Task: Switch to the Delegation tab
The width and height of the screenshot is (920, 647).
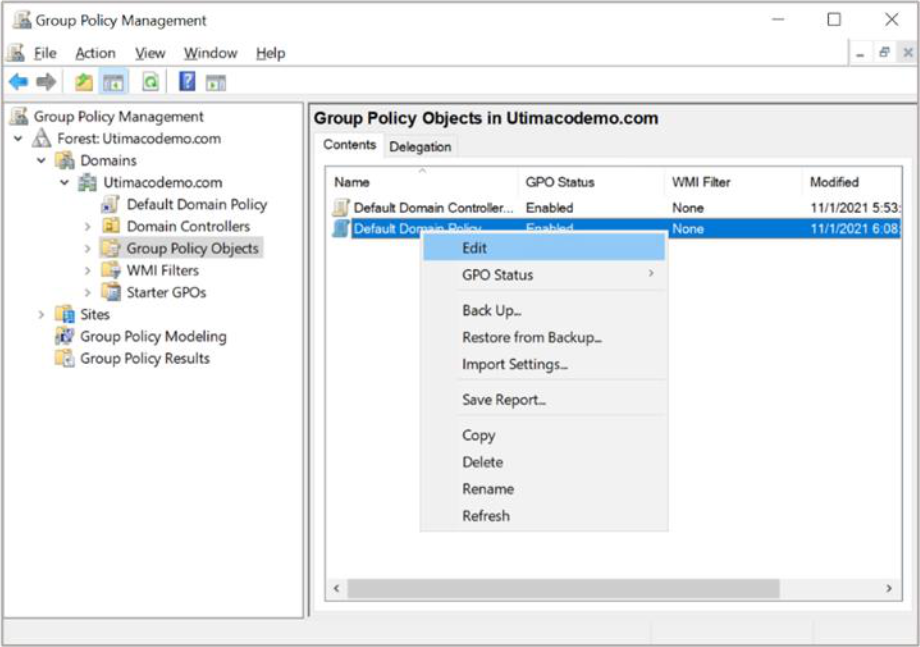Action: click(420, 147)
